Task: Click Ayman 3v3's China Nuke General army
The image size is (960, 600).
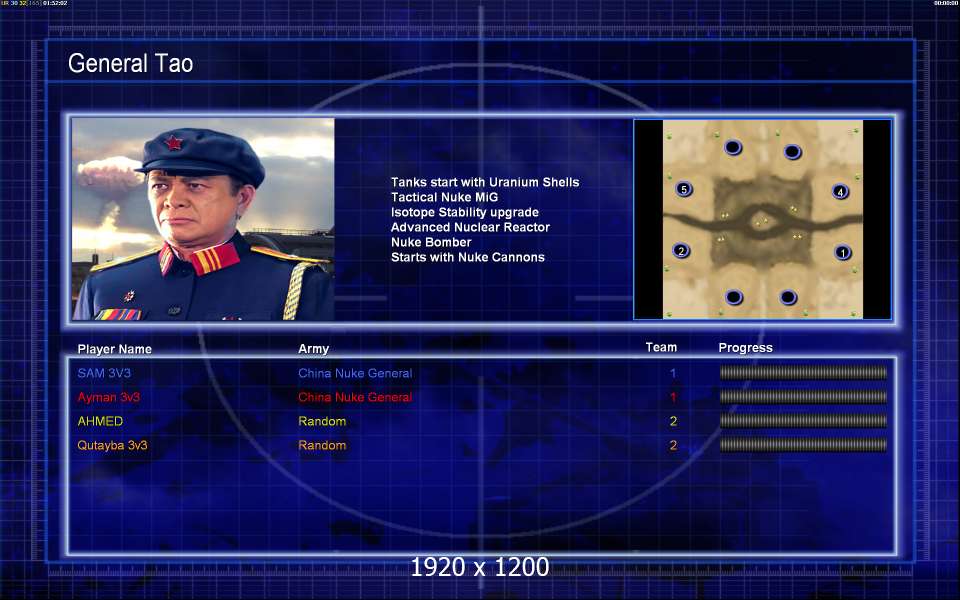Action: tap(355, 397)
